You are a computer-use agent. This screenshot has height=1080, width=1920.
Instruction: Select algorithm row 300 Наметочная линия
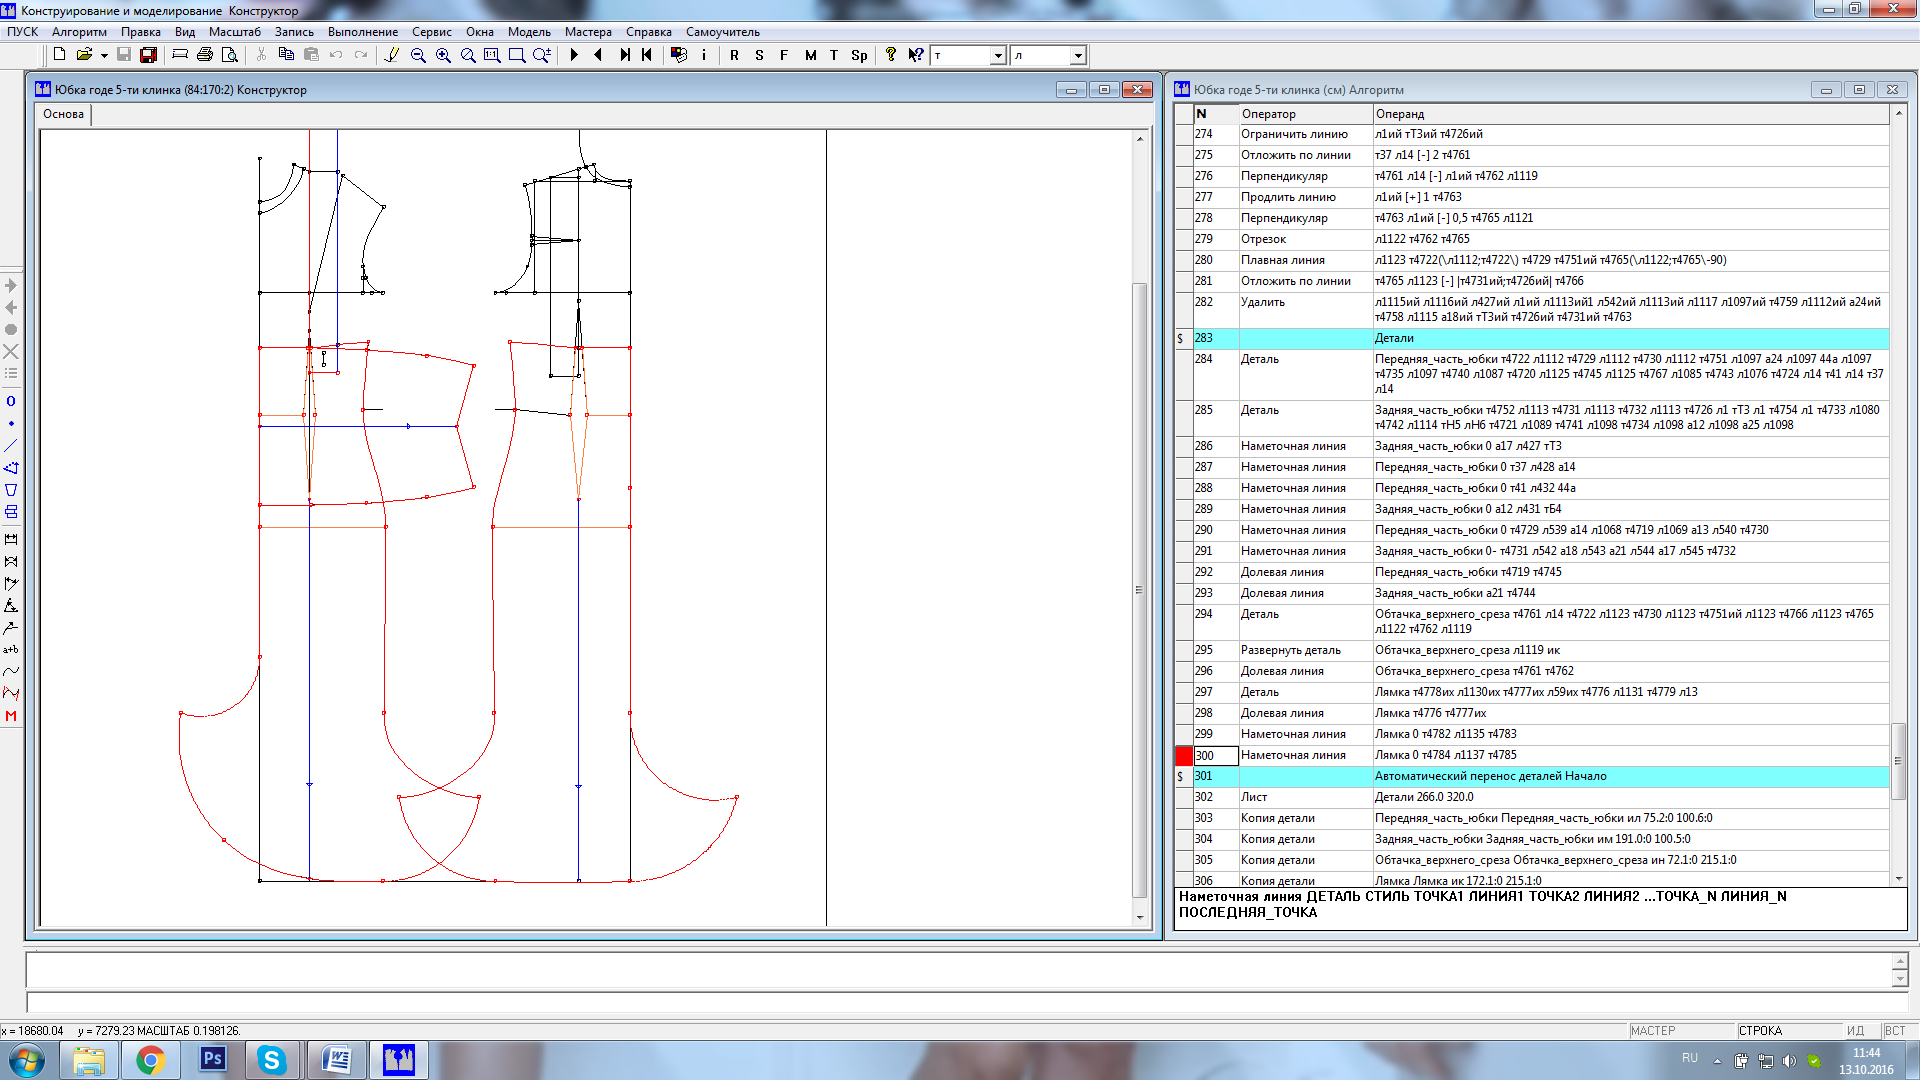pyautogui.click(x=1541, y=755)
